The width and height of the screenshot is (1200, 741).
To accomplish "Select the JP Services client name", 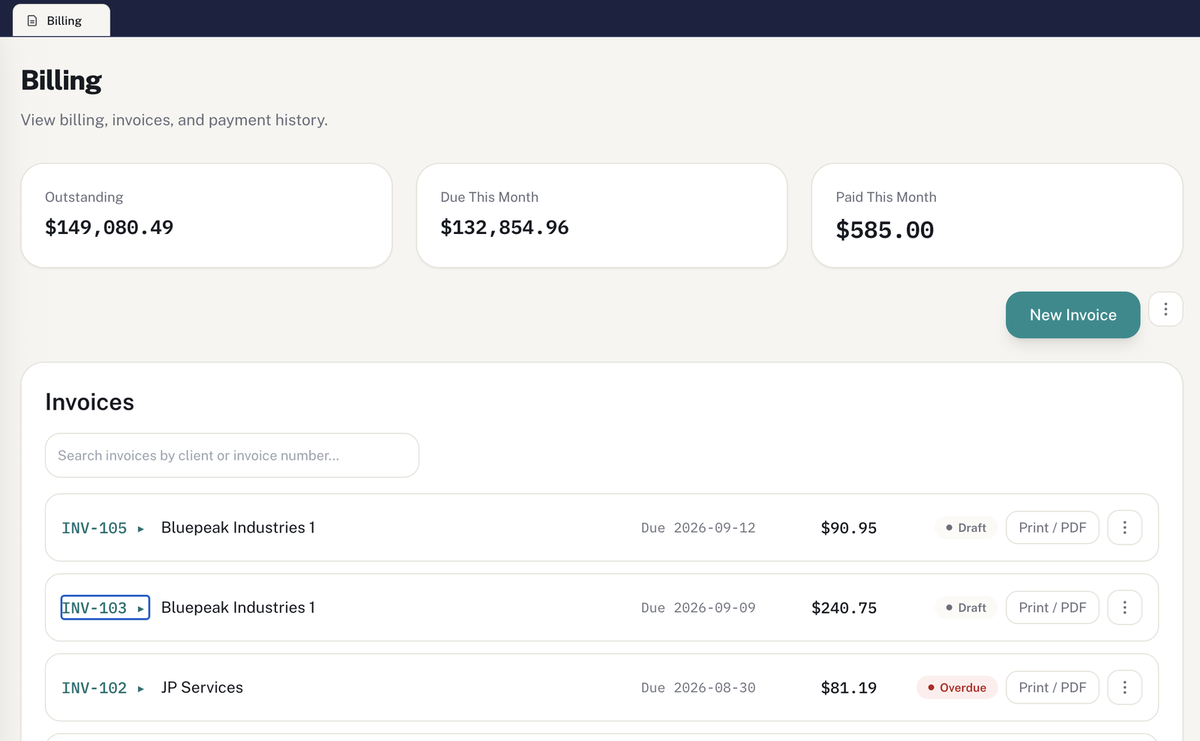I will [202, 688].
